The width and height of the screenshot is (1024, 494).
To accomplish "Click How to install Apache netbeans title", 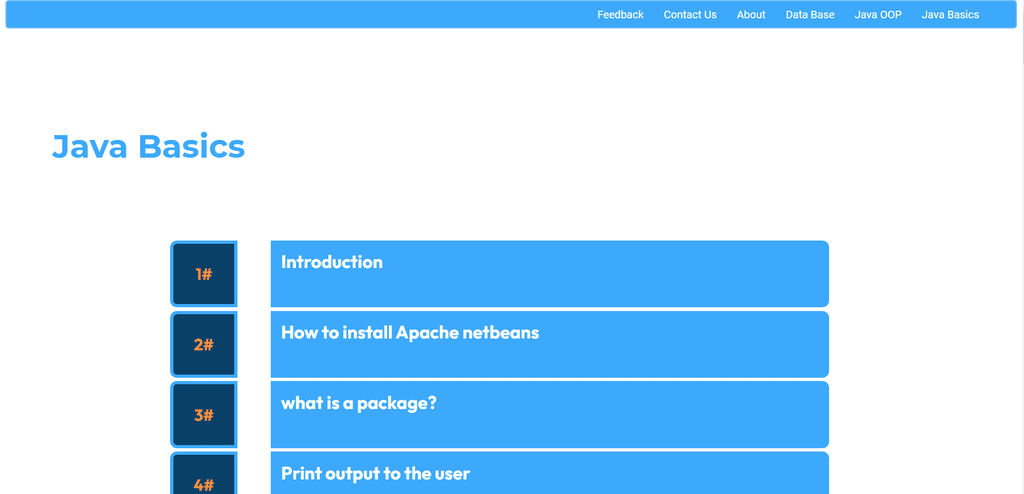I will (410, 333).
